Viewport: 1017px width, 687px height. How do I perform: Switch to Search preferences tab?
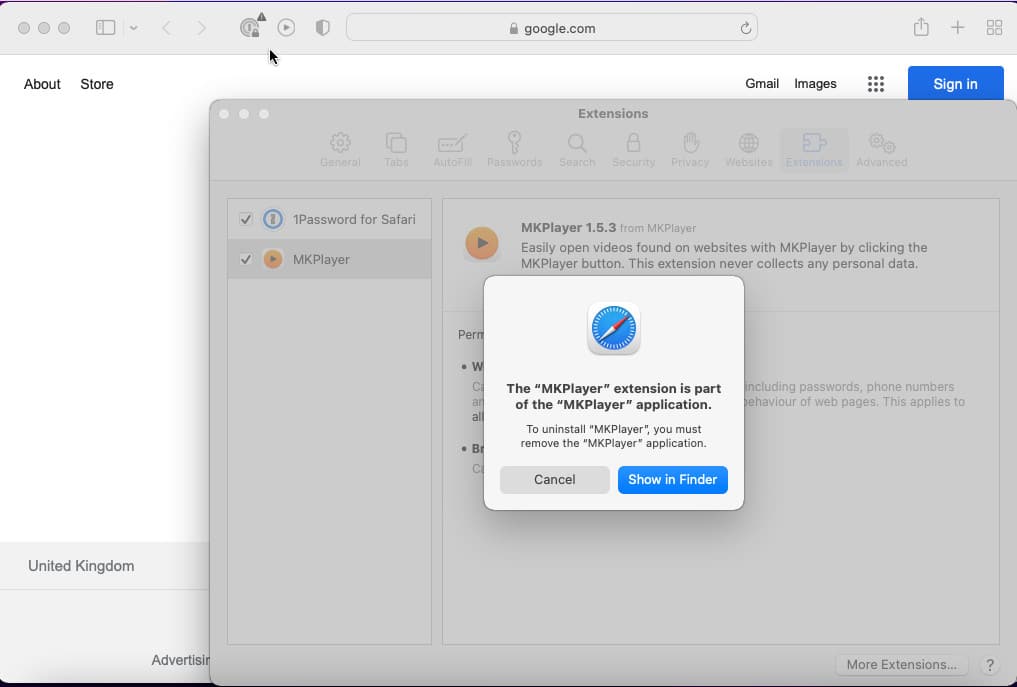click(577, 150)
